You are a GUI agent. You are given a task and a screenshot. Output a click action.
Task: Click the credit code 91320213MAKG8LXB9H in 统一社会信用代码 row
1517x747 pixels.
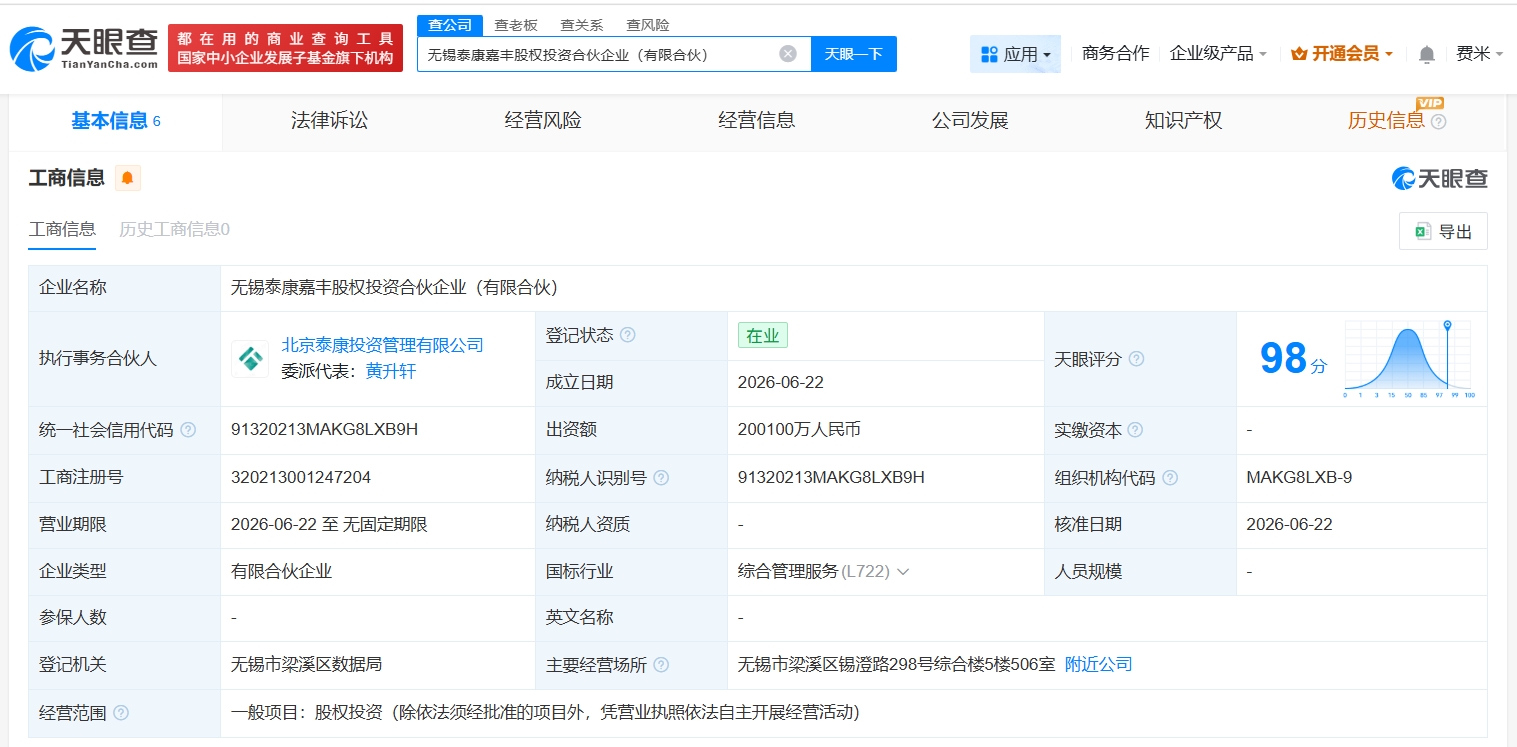tap(324, 430)
